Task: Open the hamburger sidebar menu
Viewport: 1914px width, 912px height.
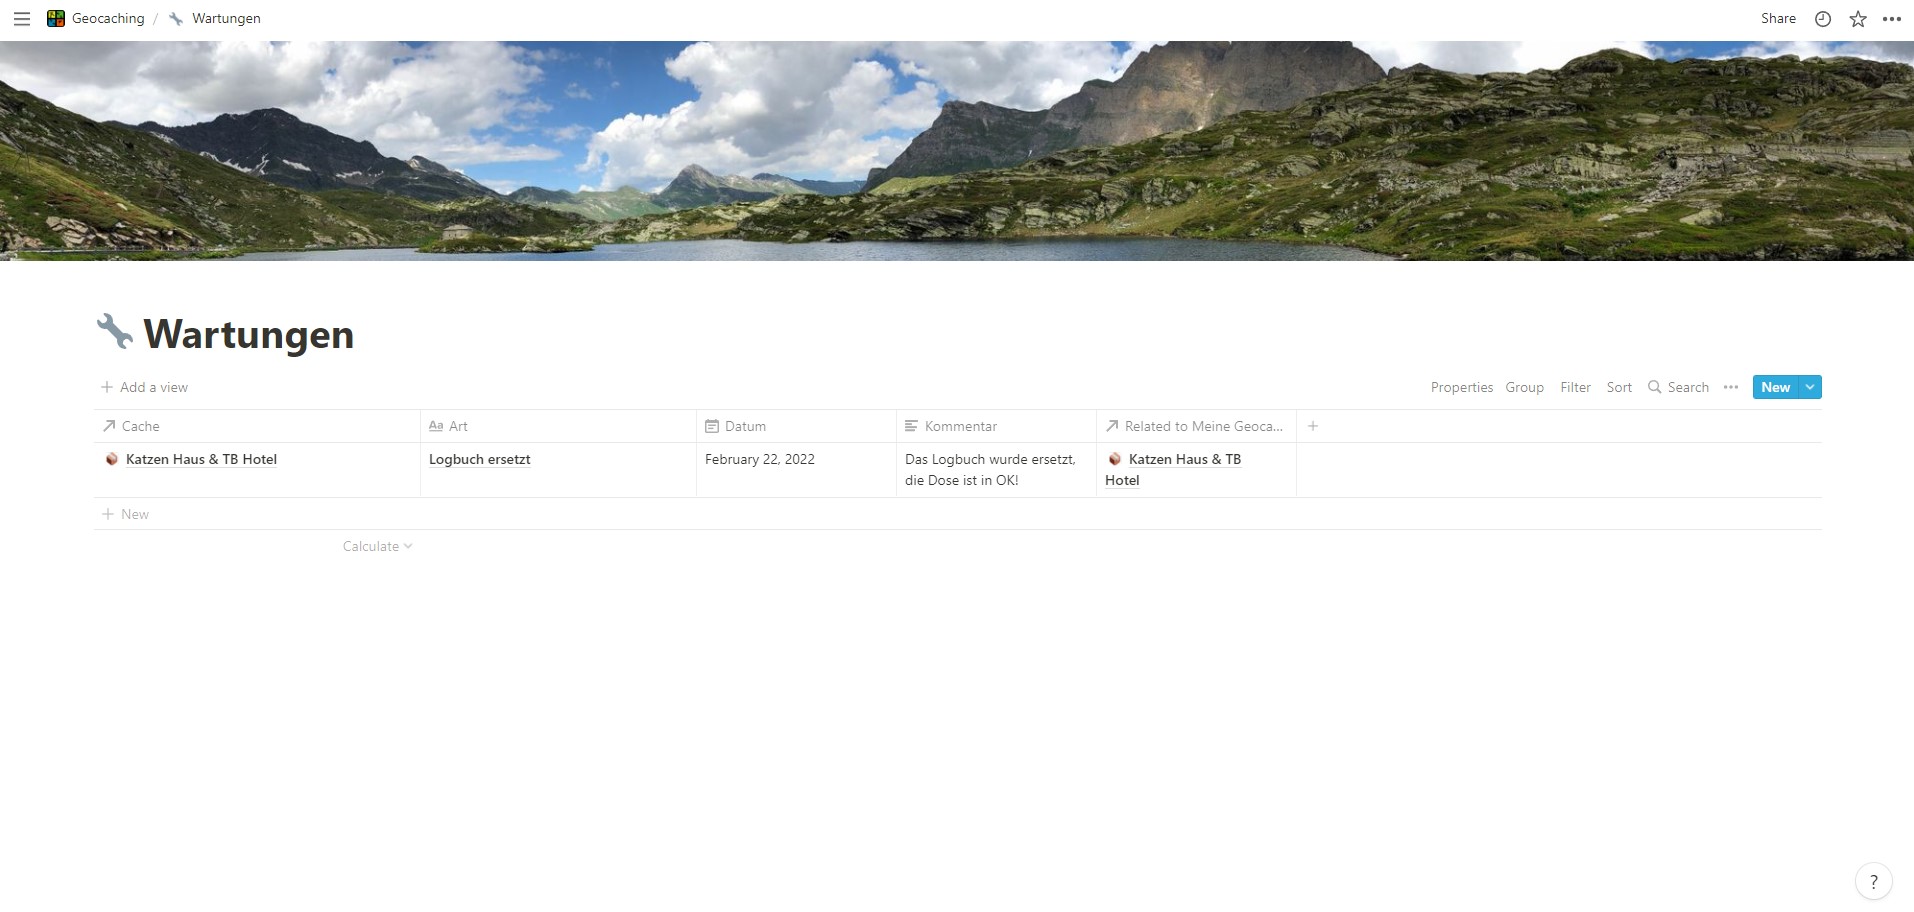Action: pos(22,19)
